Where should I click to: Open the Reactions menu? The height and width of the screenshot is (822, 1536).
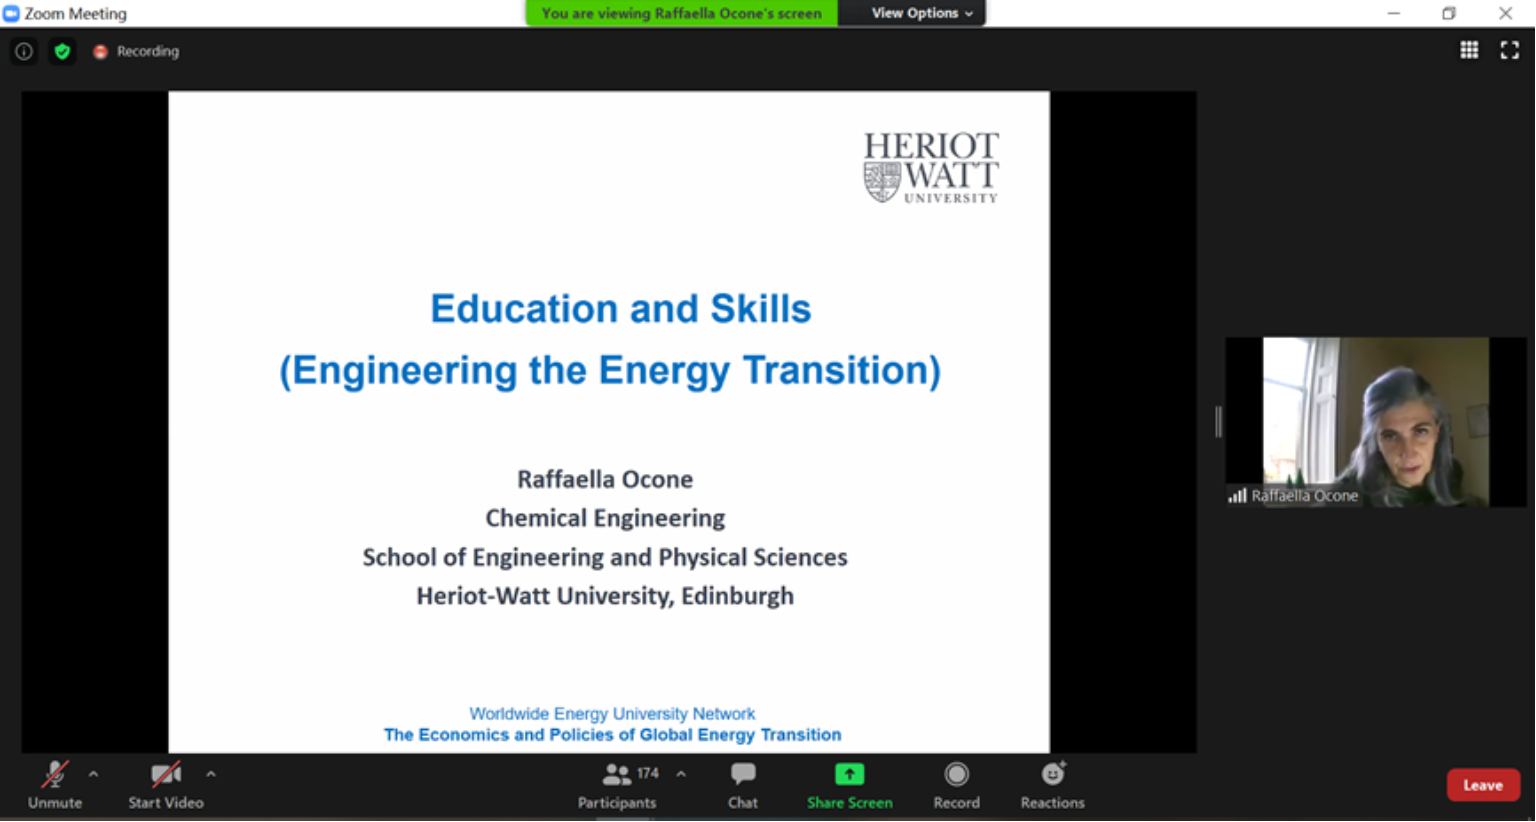coord(1052,785)
